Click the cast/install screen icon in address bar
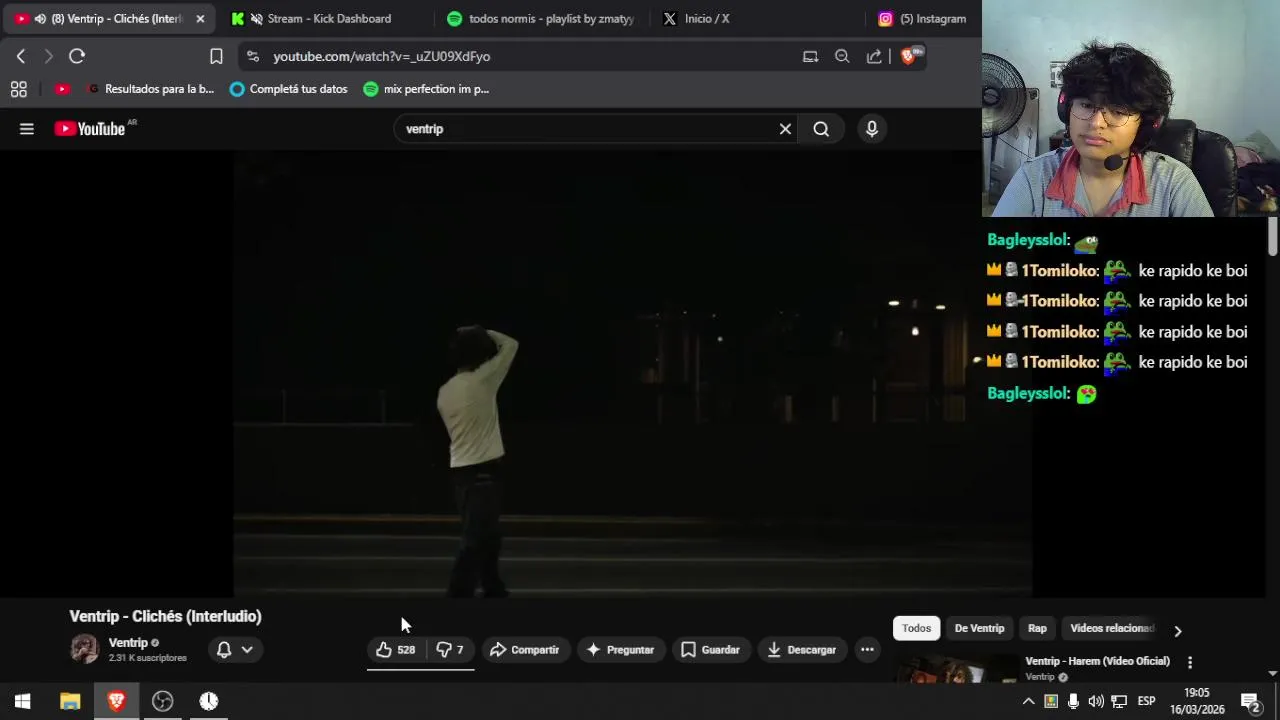Viewport: 1280px width, 720px height. 810,56
